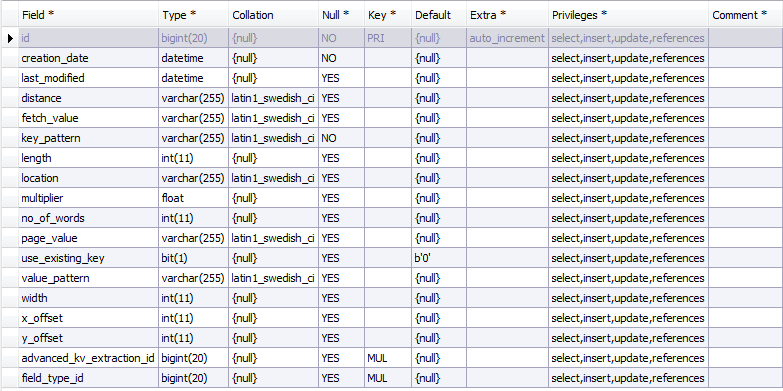This screenshot has width=783, height=391.
Task: Select MUL key cell for field_type_id
Action: point(388,378)
